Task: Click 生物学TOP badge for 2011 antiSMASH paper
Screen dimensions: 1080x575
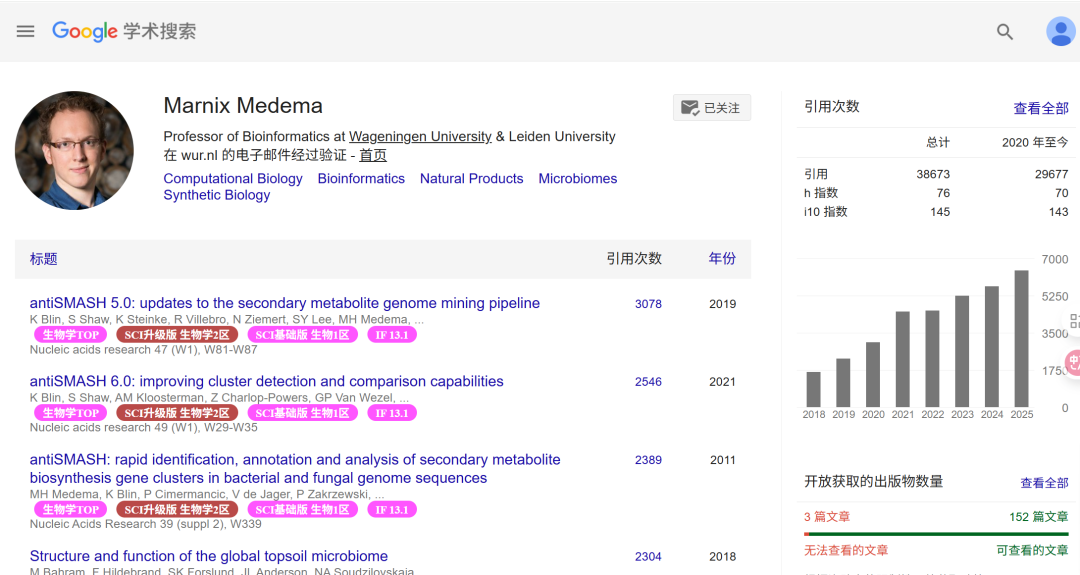Action: (71, 510)
